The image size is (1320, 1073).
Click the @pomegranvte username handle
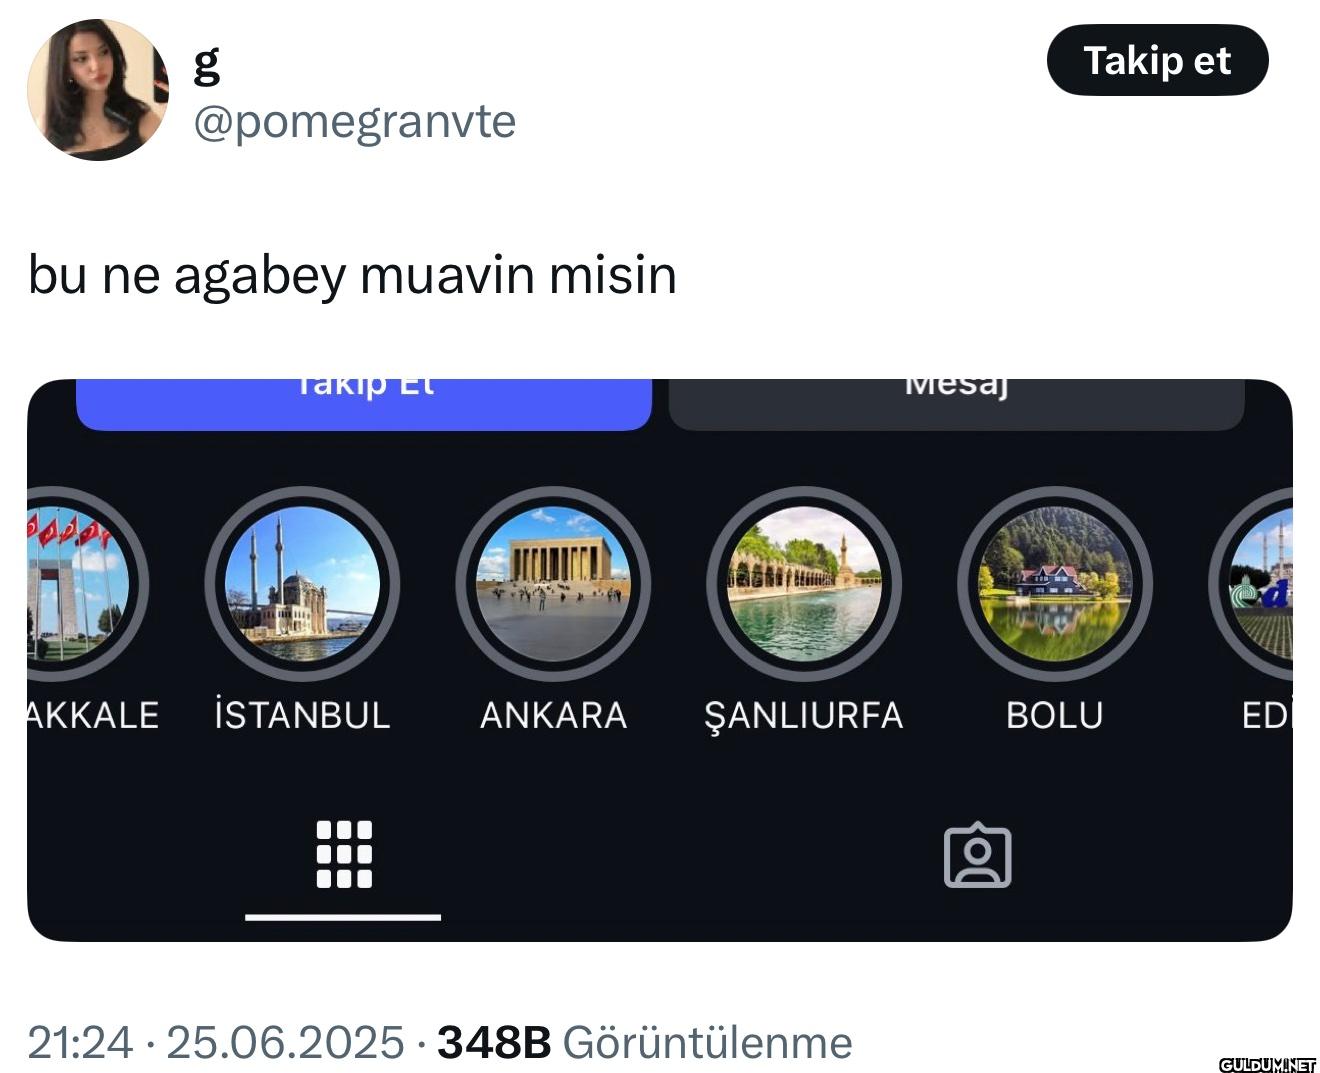click(x=354, y=122)
